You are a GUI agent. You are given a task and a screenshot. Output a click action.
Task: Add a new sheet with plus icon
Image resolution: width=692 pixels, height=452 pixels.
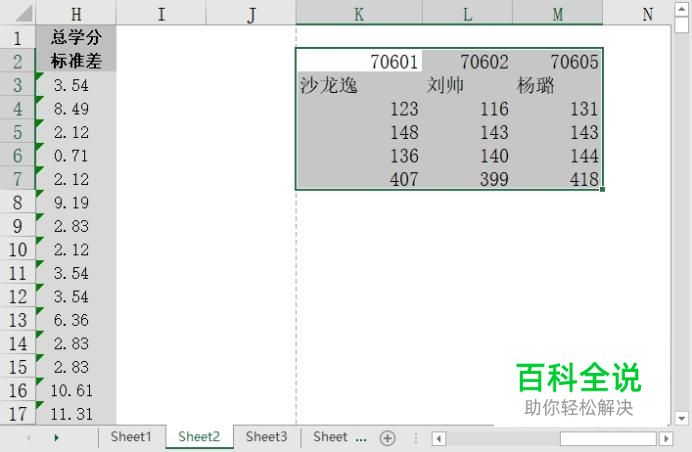387,438
